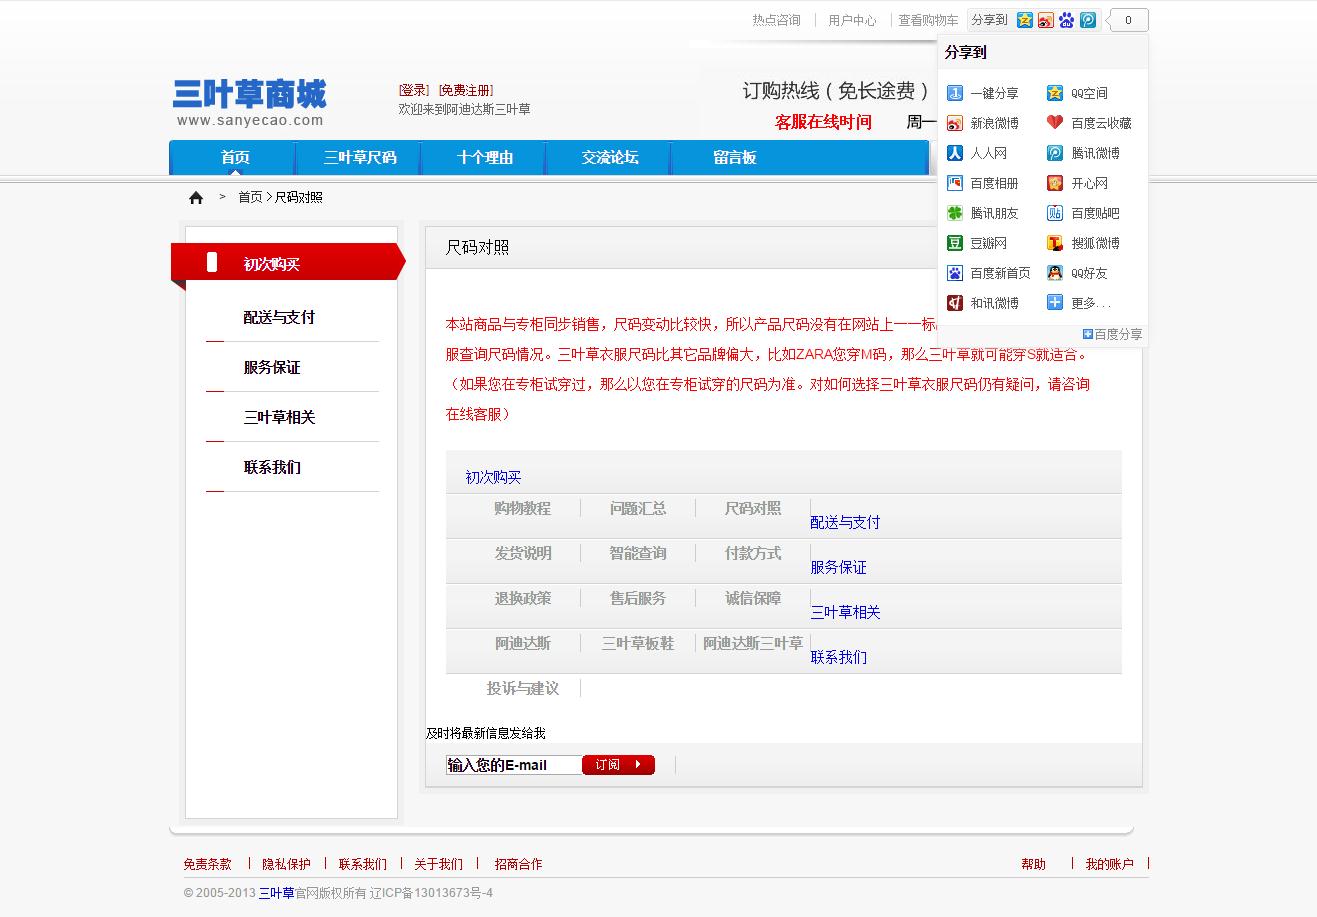The image size is (1317, 917).
Task: Click the home icon in breadcrumb
Action: (196, 198)
